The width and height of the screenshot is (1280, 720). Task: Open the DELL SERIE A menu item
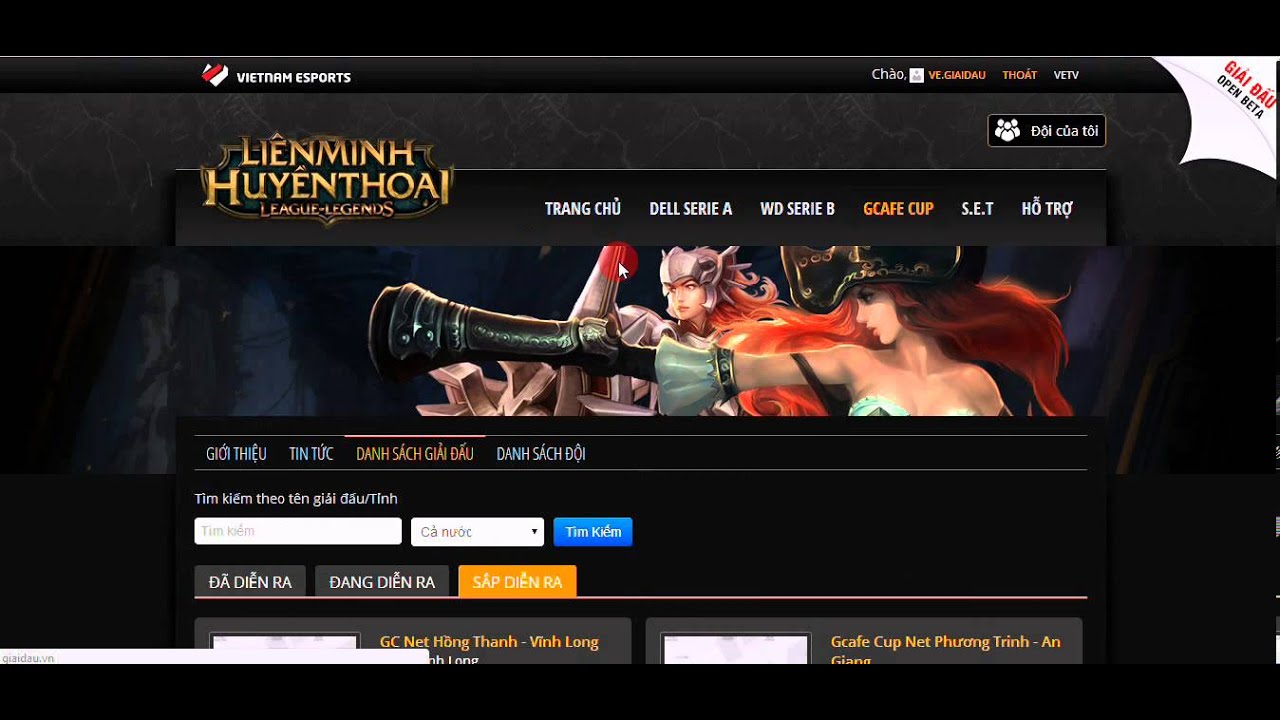(x=691, y=208)
